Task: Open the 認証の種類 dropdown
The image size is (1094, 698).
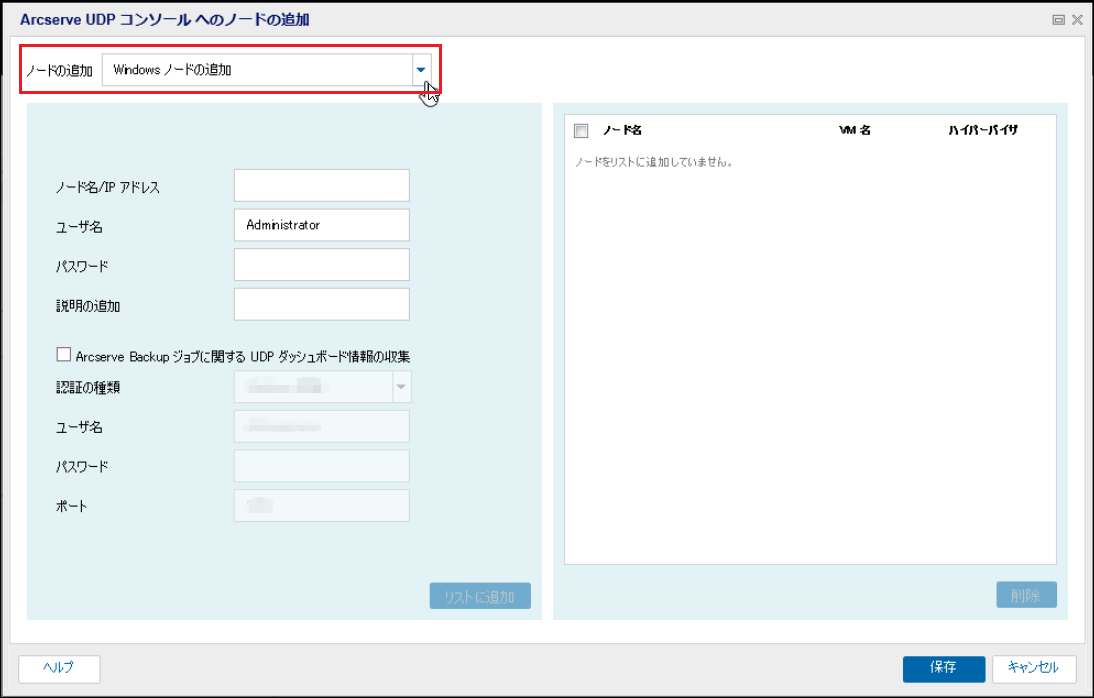Action: coord(402,387)
